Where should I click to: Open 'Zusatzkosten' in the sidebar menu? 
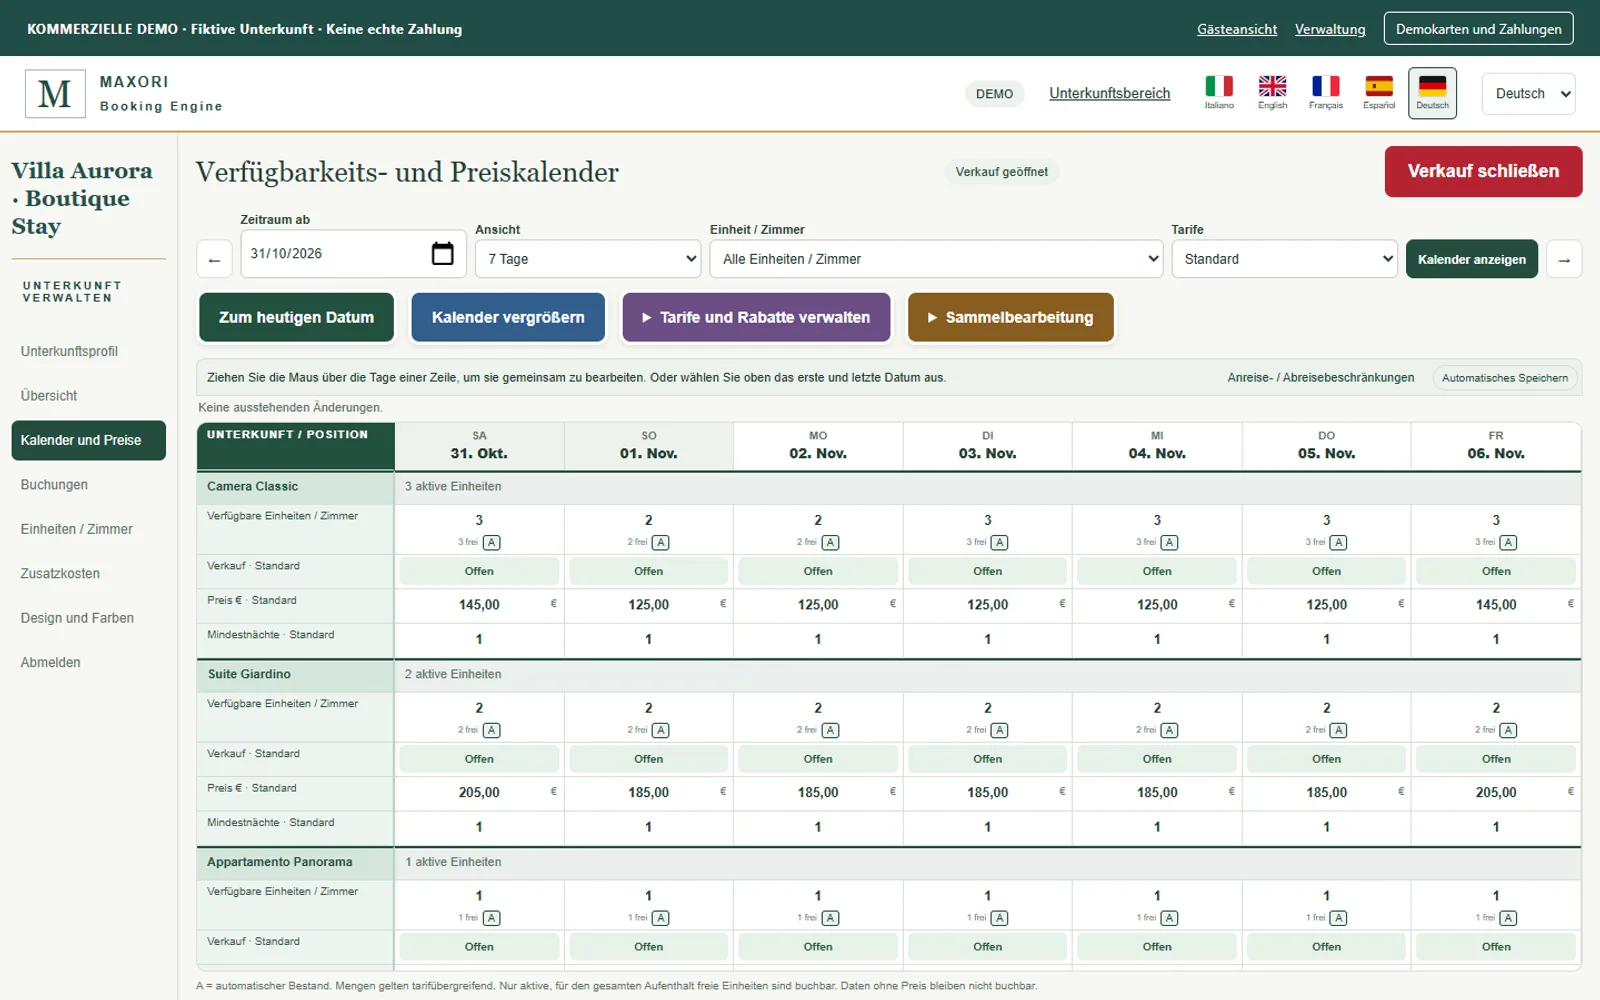pos(60,574)
